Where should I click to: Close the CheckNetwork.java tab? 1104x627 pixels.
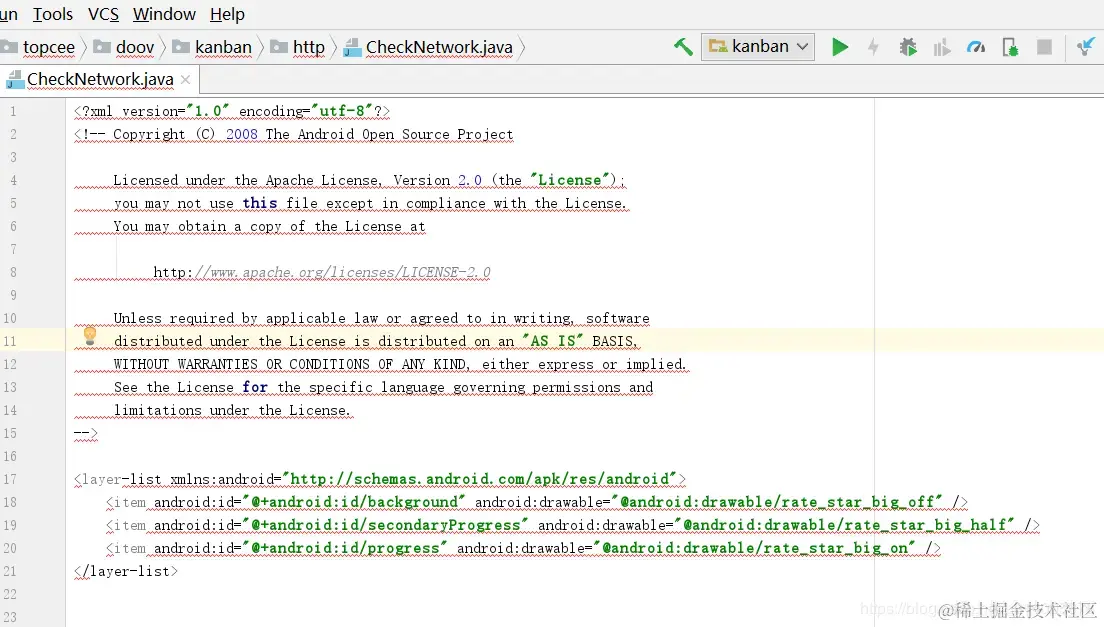click(185, 80)
